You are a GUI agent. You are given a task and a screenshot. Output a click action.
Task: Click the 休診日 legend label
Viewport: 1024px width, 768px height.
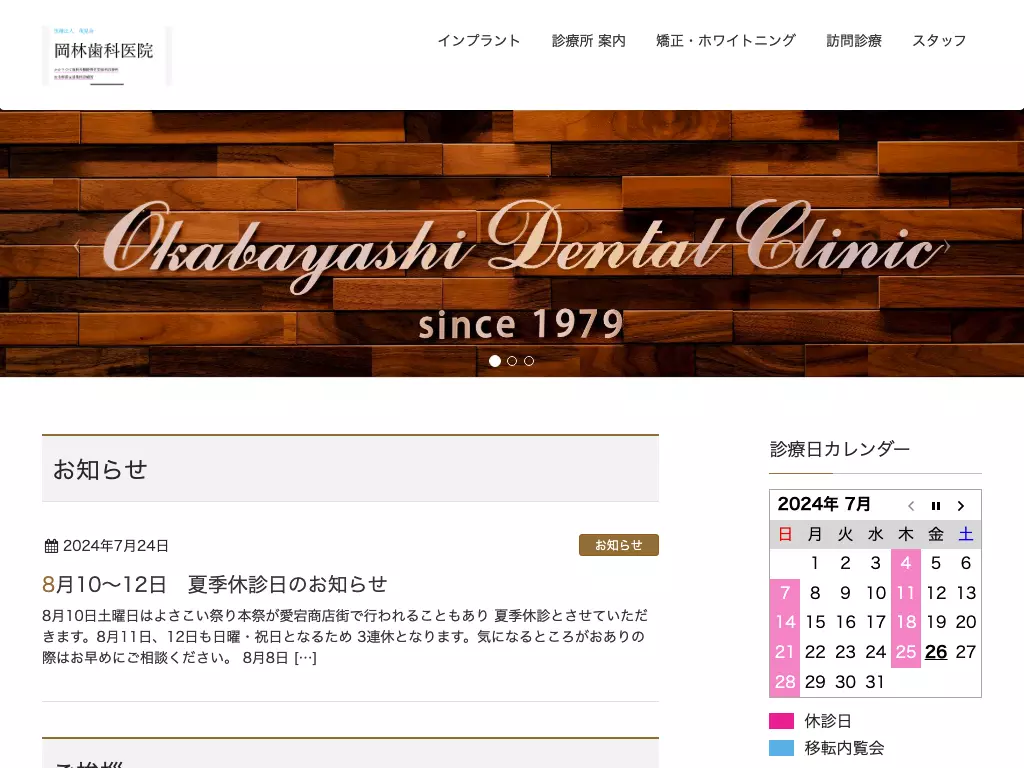(828, 721)
